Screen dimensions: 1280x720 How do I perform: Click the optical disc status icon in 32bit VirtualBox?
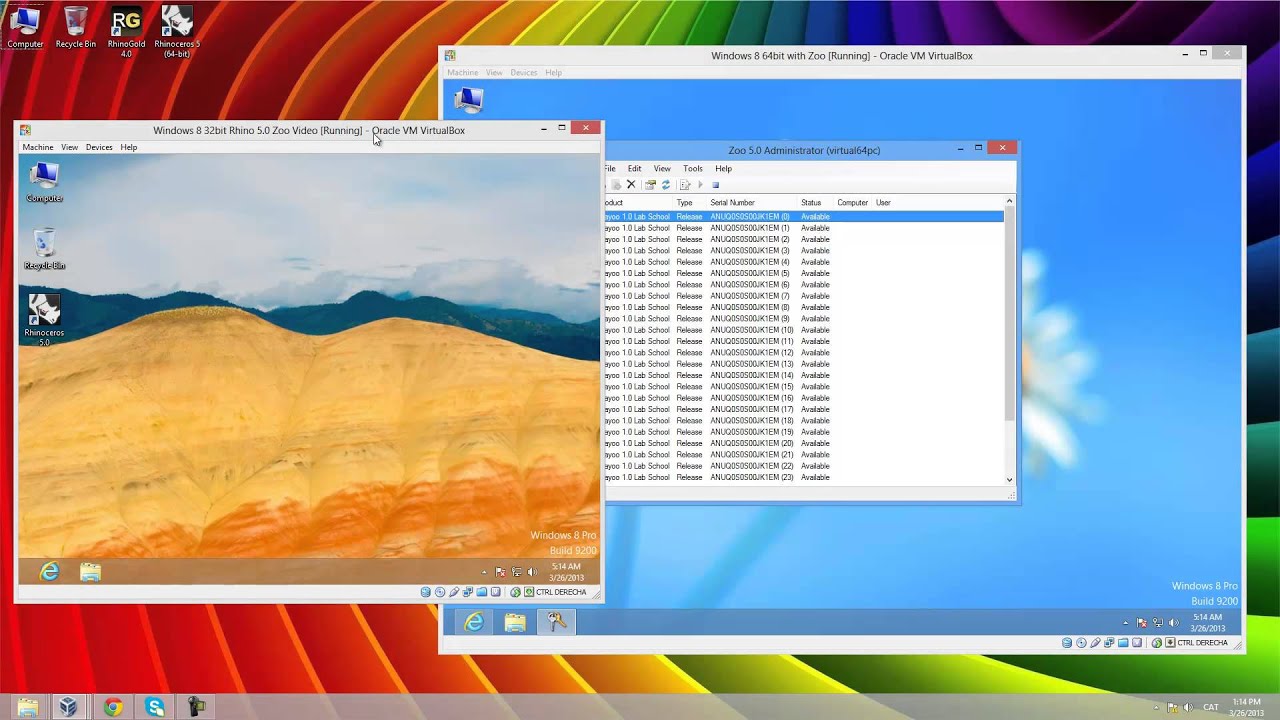440,592
